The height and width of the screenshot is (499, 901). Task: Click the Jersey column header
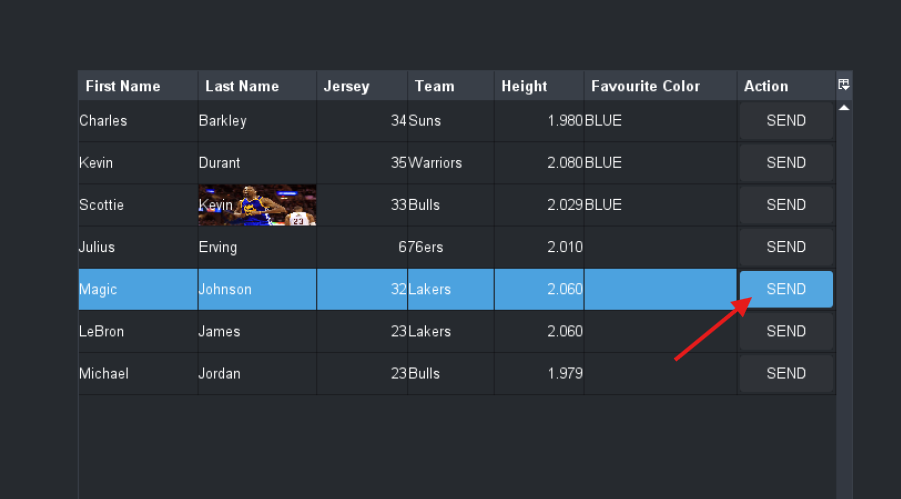(x=347, y=86)
